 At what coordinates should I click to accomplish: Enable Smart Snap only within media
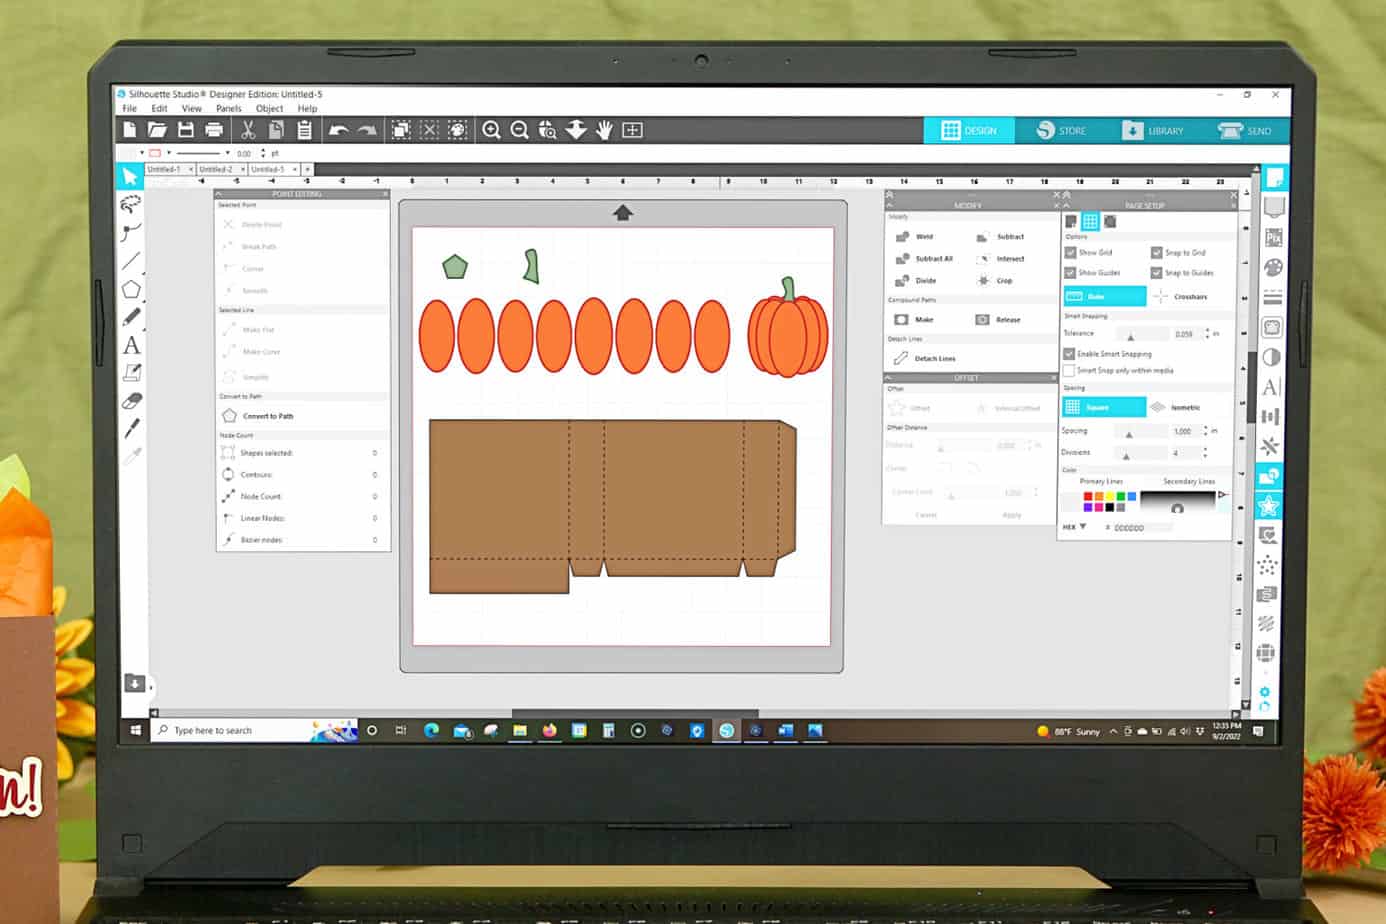(x=1068, y=370)
